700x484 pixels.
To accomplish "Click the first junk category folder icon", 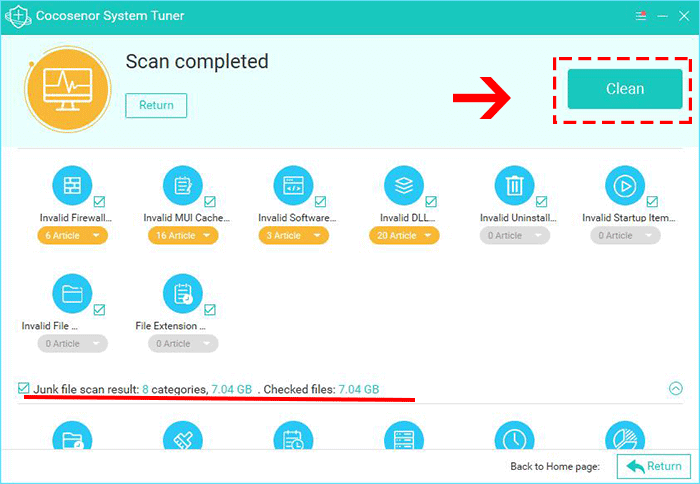I will (72, 435).
